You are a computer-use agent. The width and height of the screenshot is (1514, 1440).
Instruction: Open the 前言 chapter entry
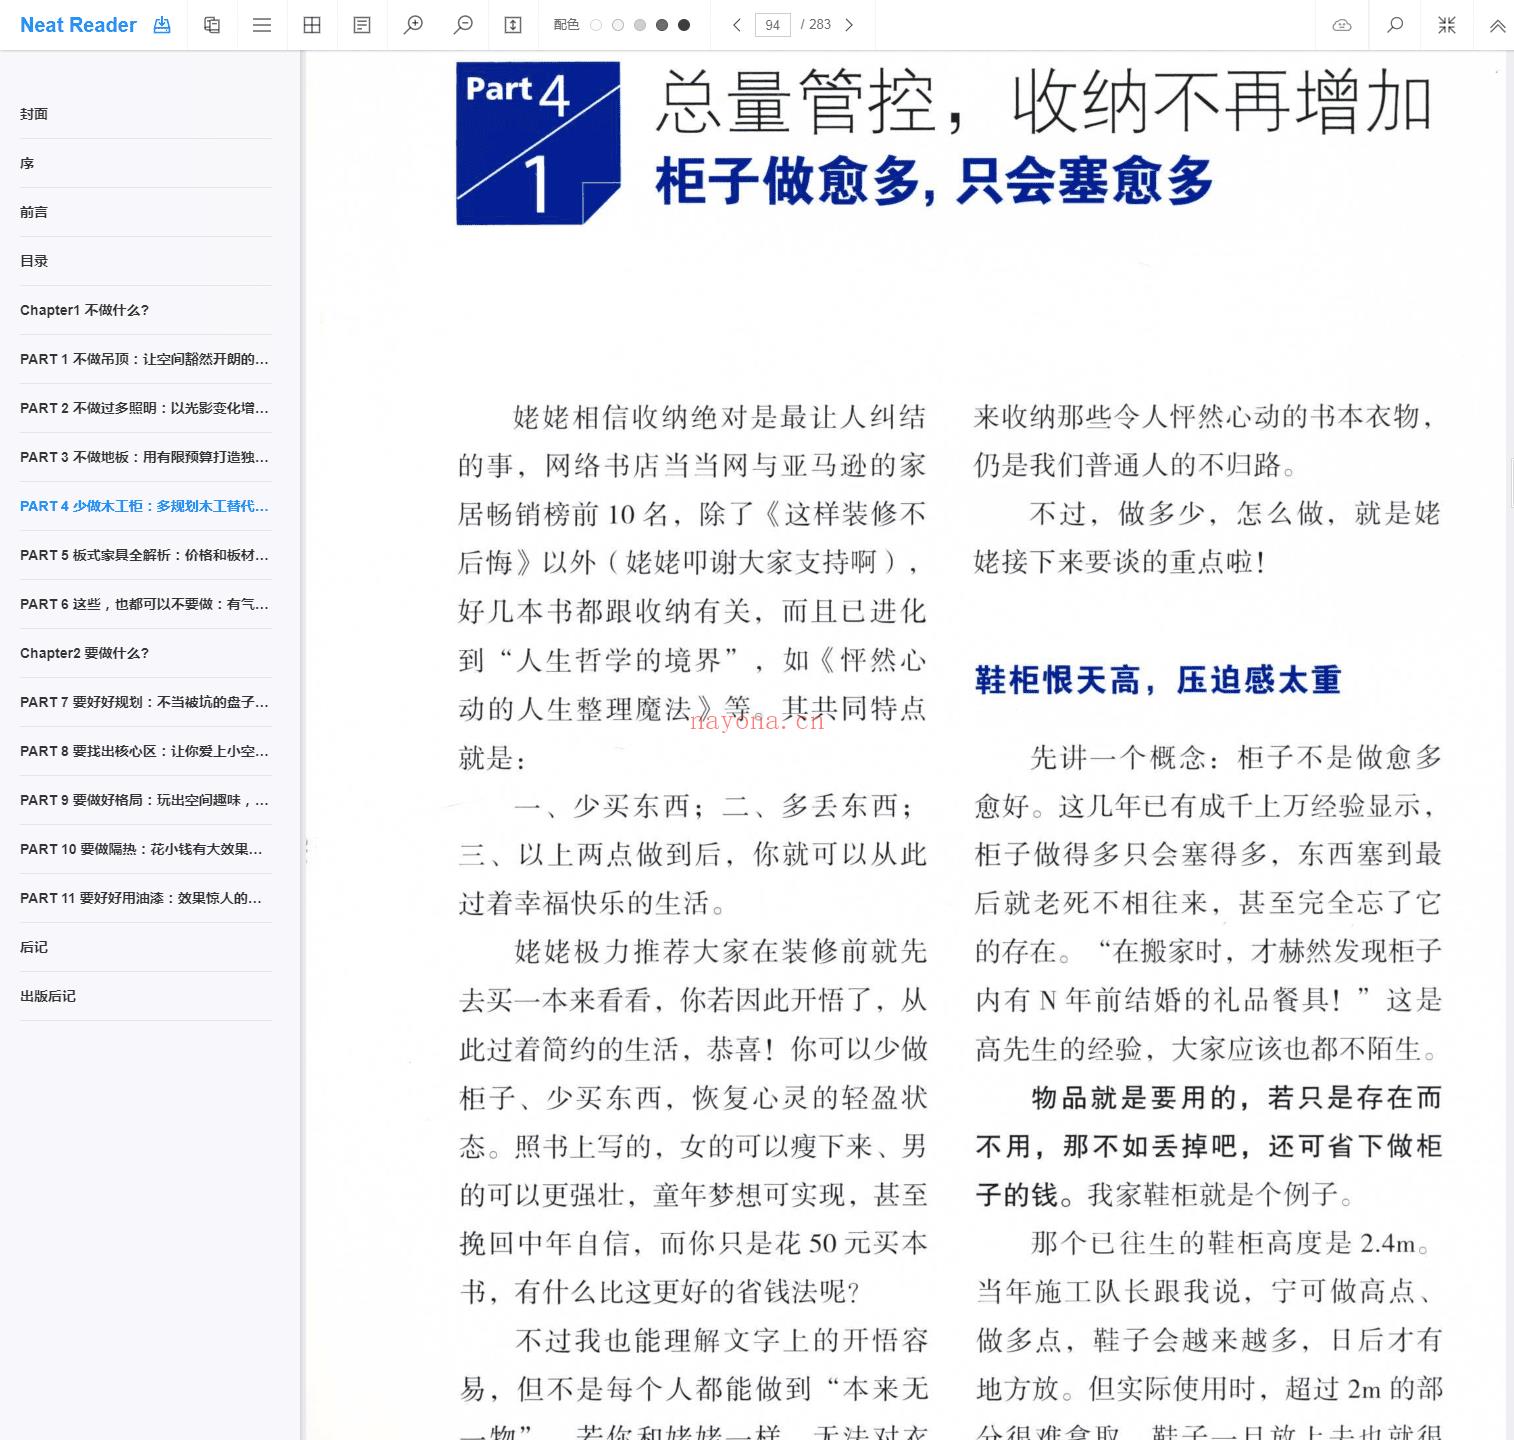click(x=146, y=212)
